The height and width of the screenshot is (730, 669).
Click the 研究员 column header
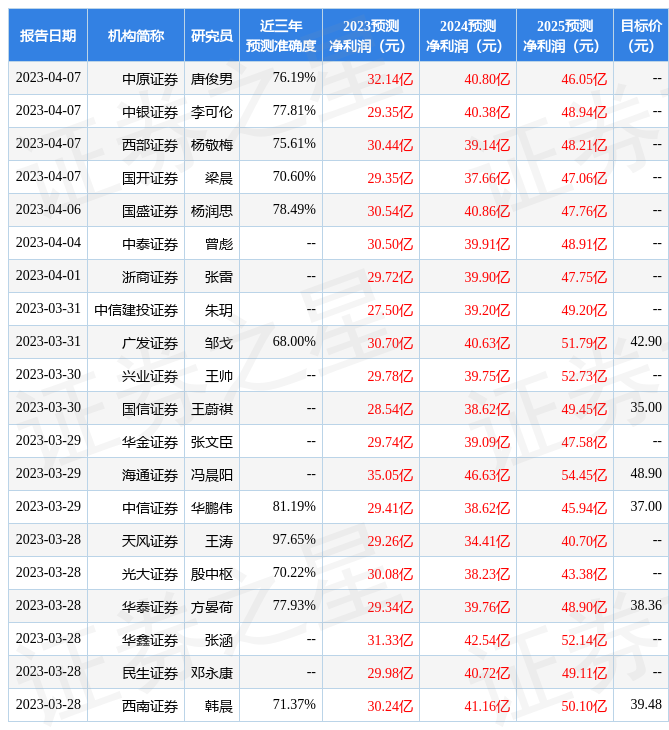coord(212,35)
